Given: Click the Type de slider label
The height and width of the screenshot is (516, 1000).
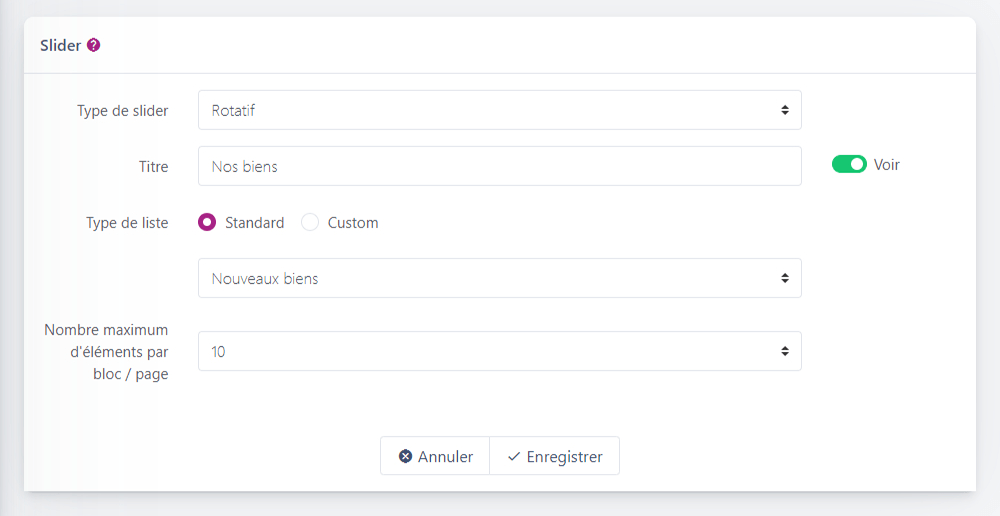Looking at the screenshot, I should pyautogui.click(x=122, y=111).
